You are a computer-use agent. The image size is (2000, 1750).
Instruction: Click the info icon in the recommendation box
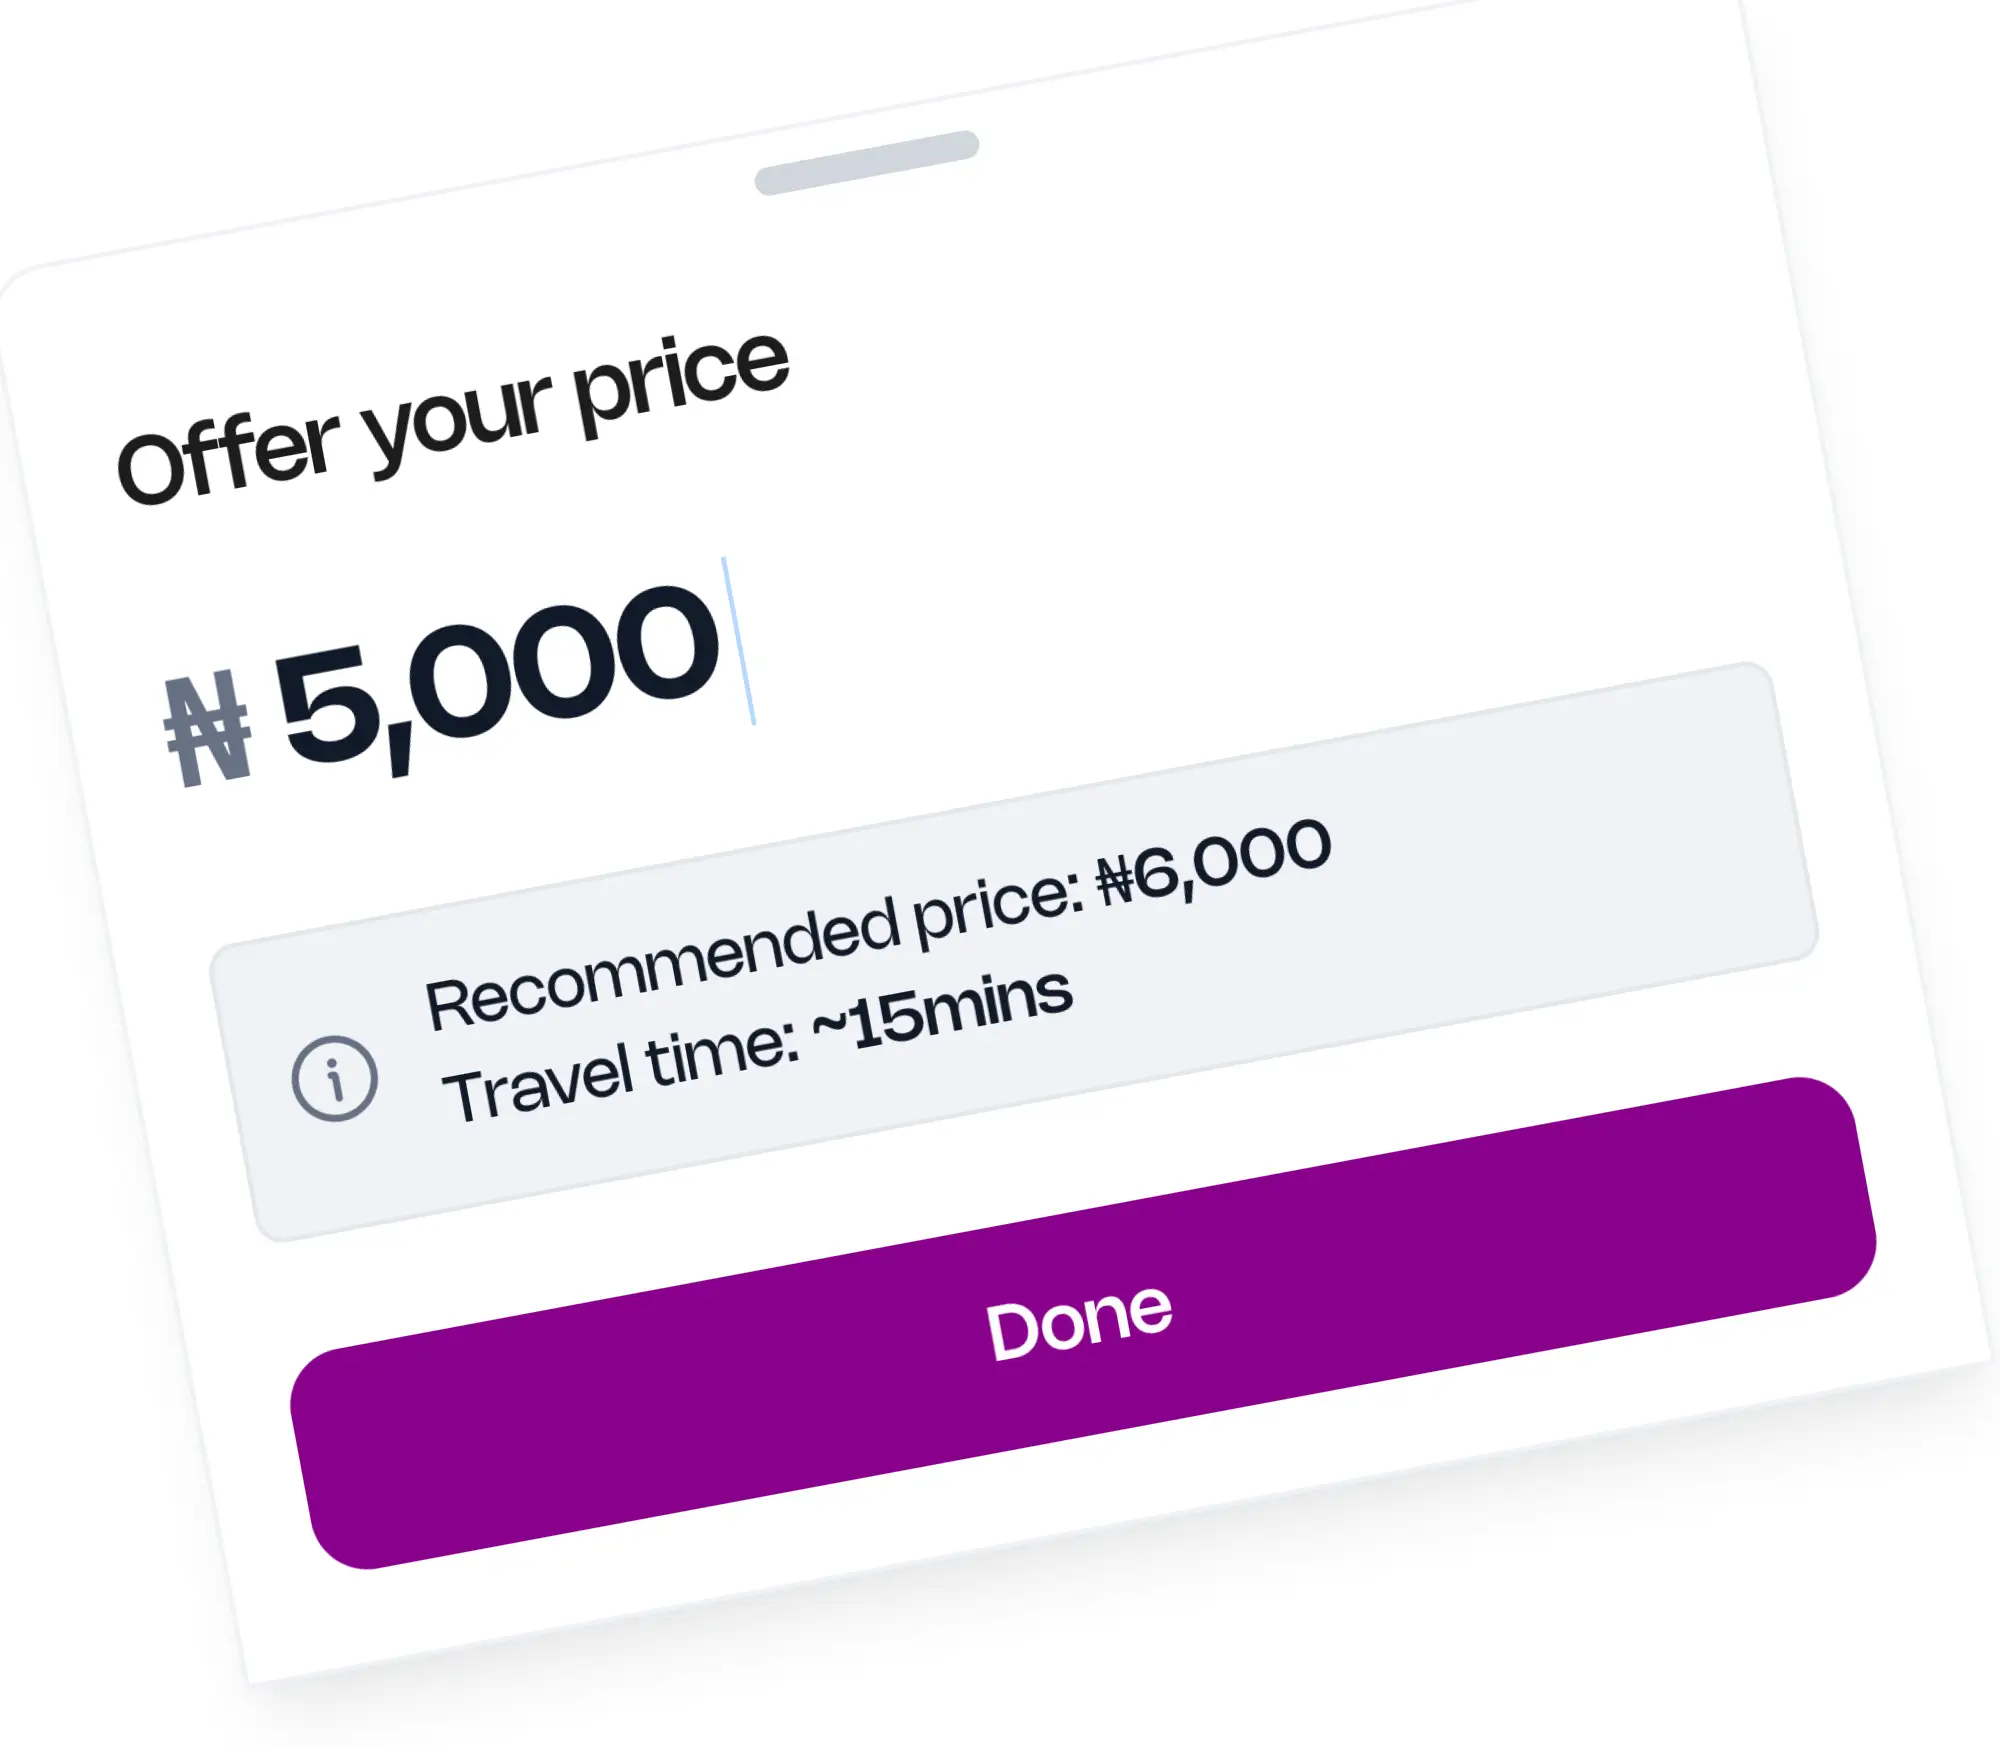(335, 1078)
